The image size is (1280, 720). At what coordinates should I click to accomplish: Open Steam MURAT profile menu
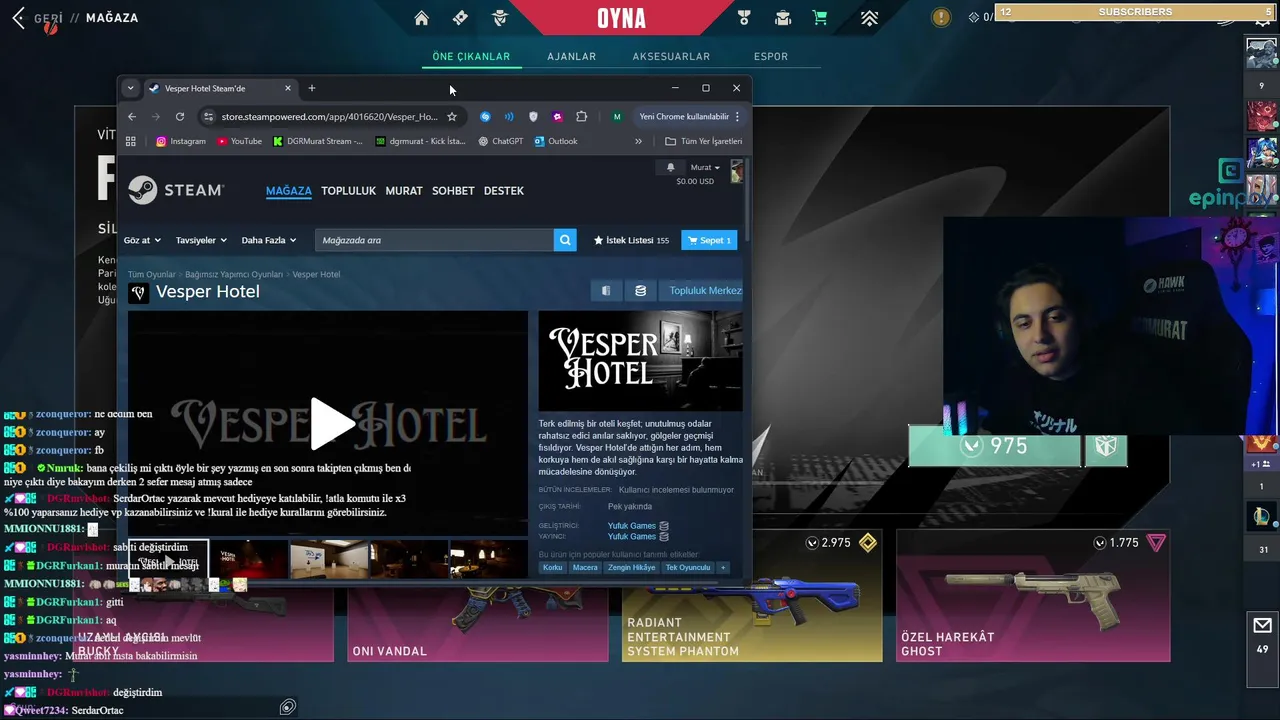coord(404,191)
